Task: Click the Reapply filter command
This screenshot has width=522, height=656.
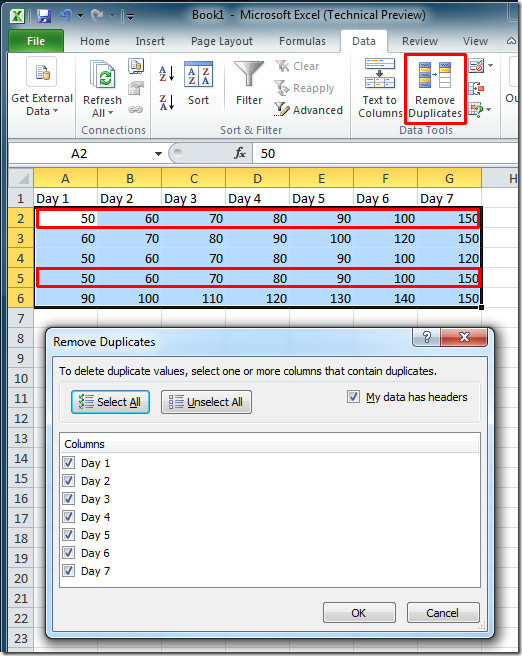Action: tap(305, 88)
